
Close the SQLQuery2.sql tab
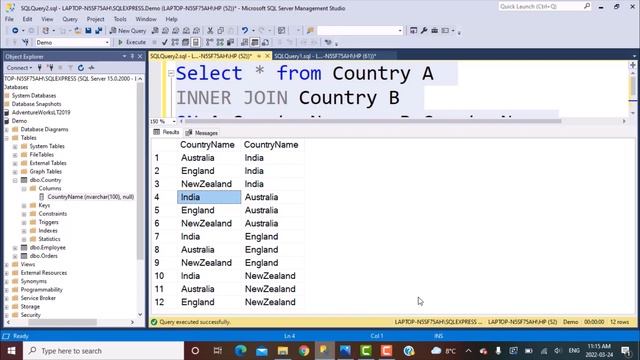[268, 56]
